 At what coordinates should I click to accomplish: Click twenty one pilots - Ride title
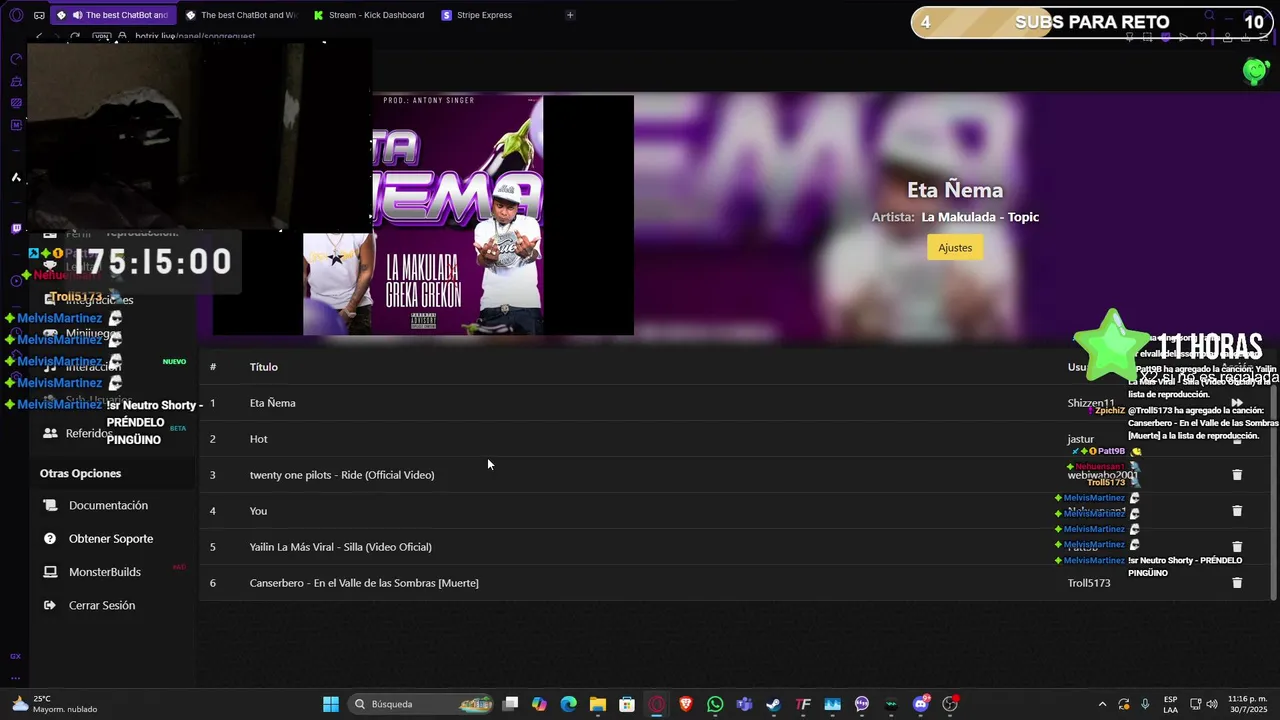(342, 475)
